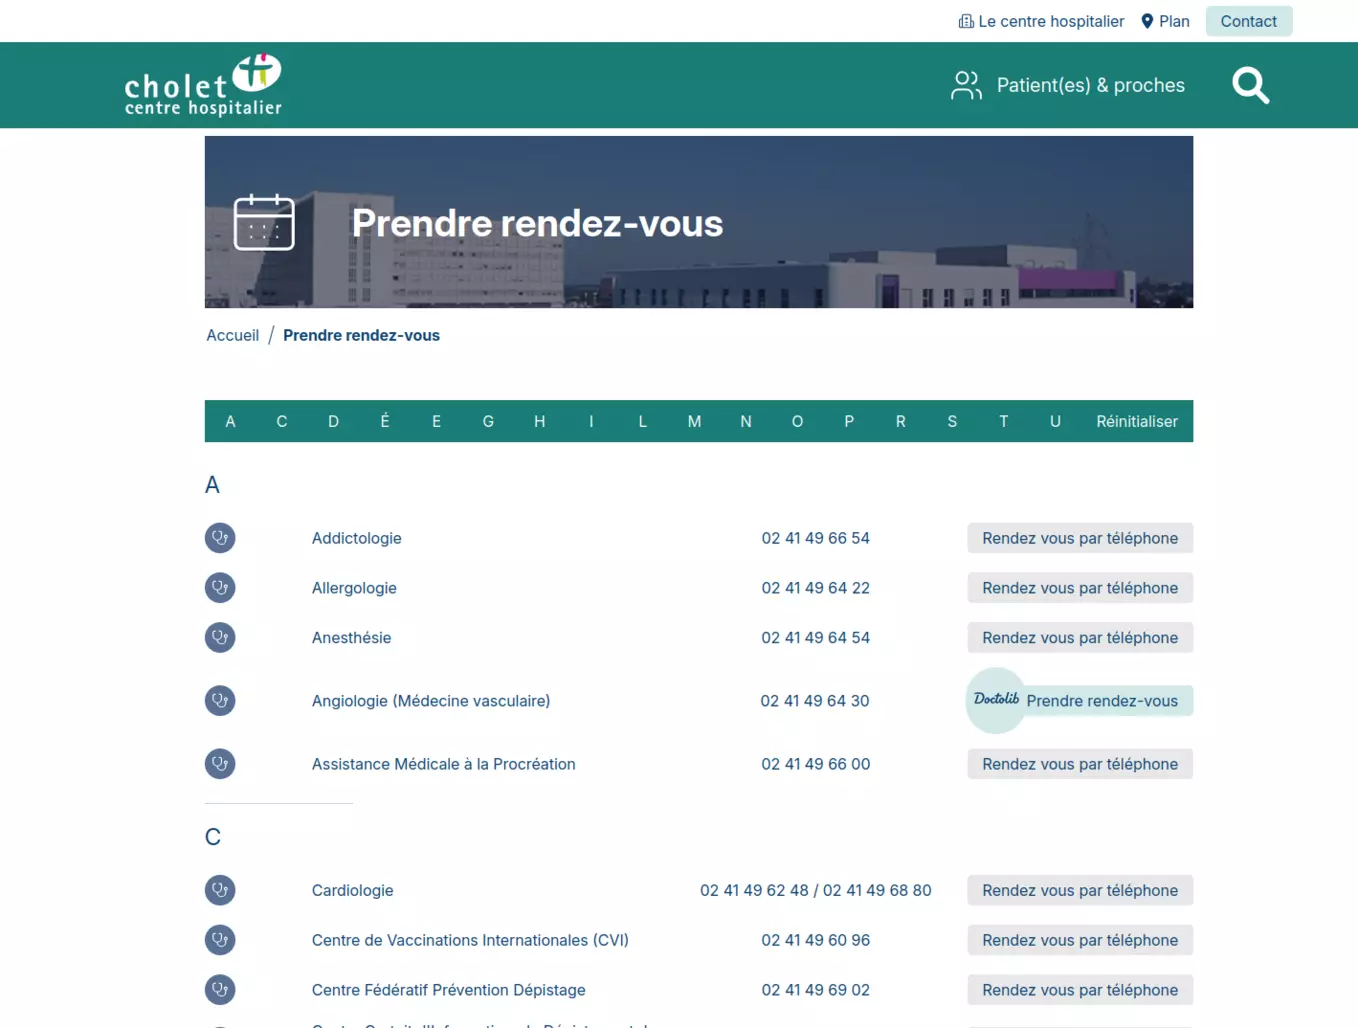Open the Plan location link
The height and width of the screenshot is (1028, 1358).
pos(1165,21)
